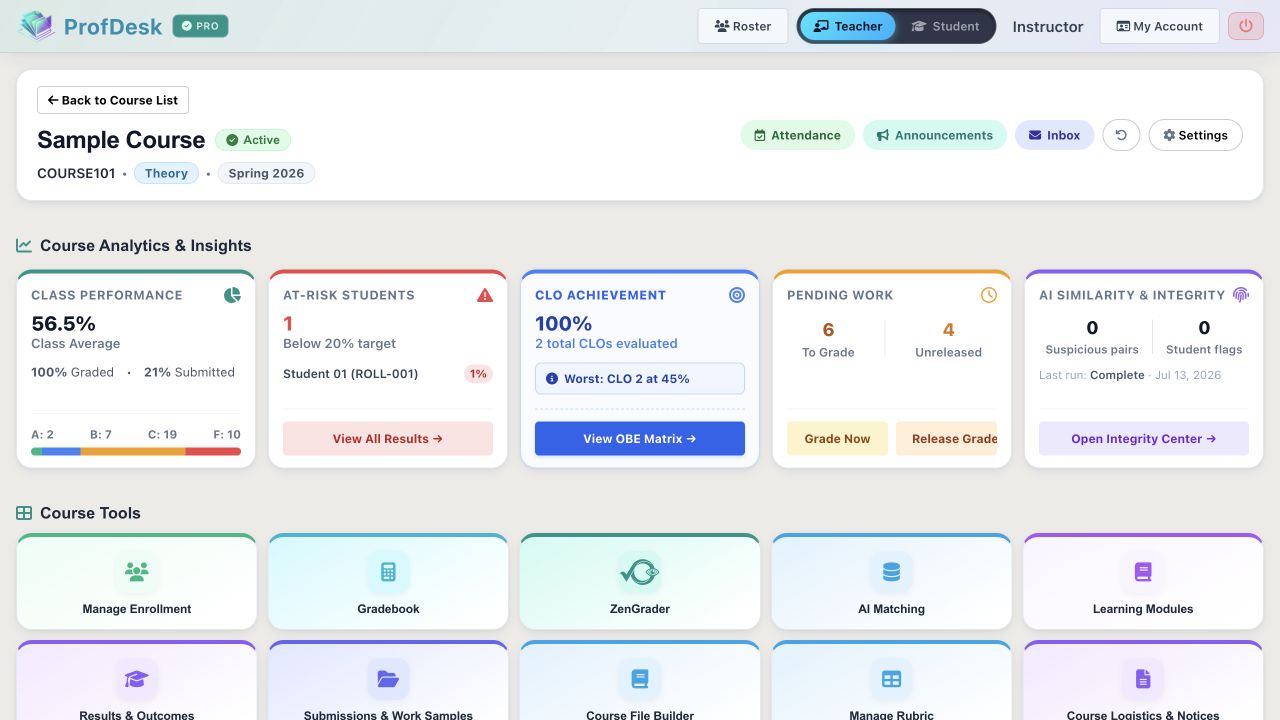Click the PRO badge
The image size is (1280, 720).
coord(200,26)
